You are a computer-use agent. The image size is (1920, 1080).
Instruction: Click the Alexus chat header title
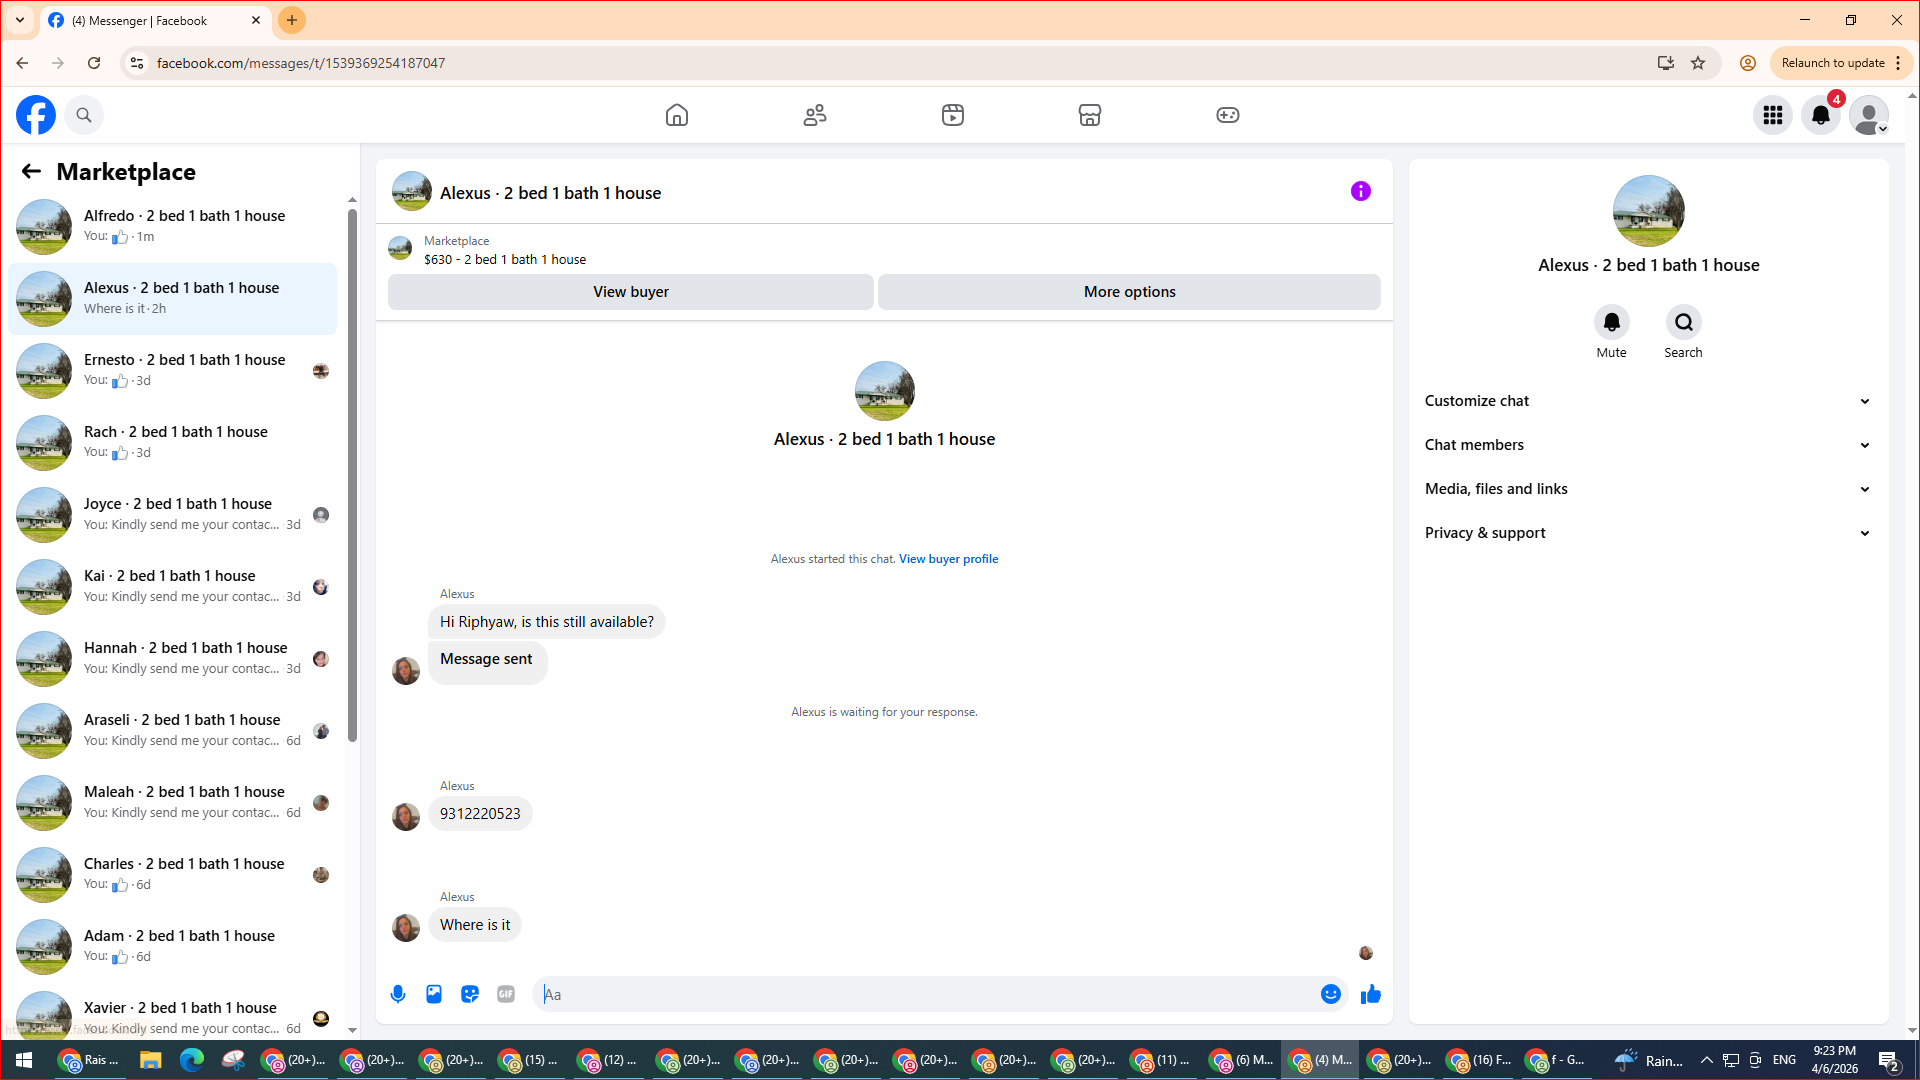click(551, 193)
